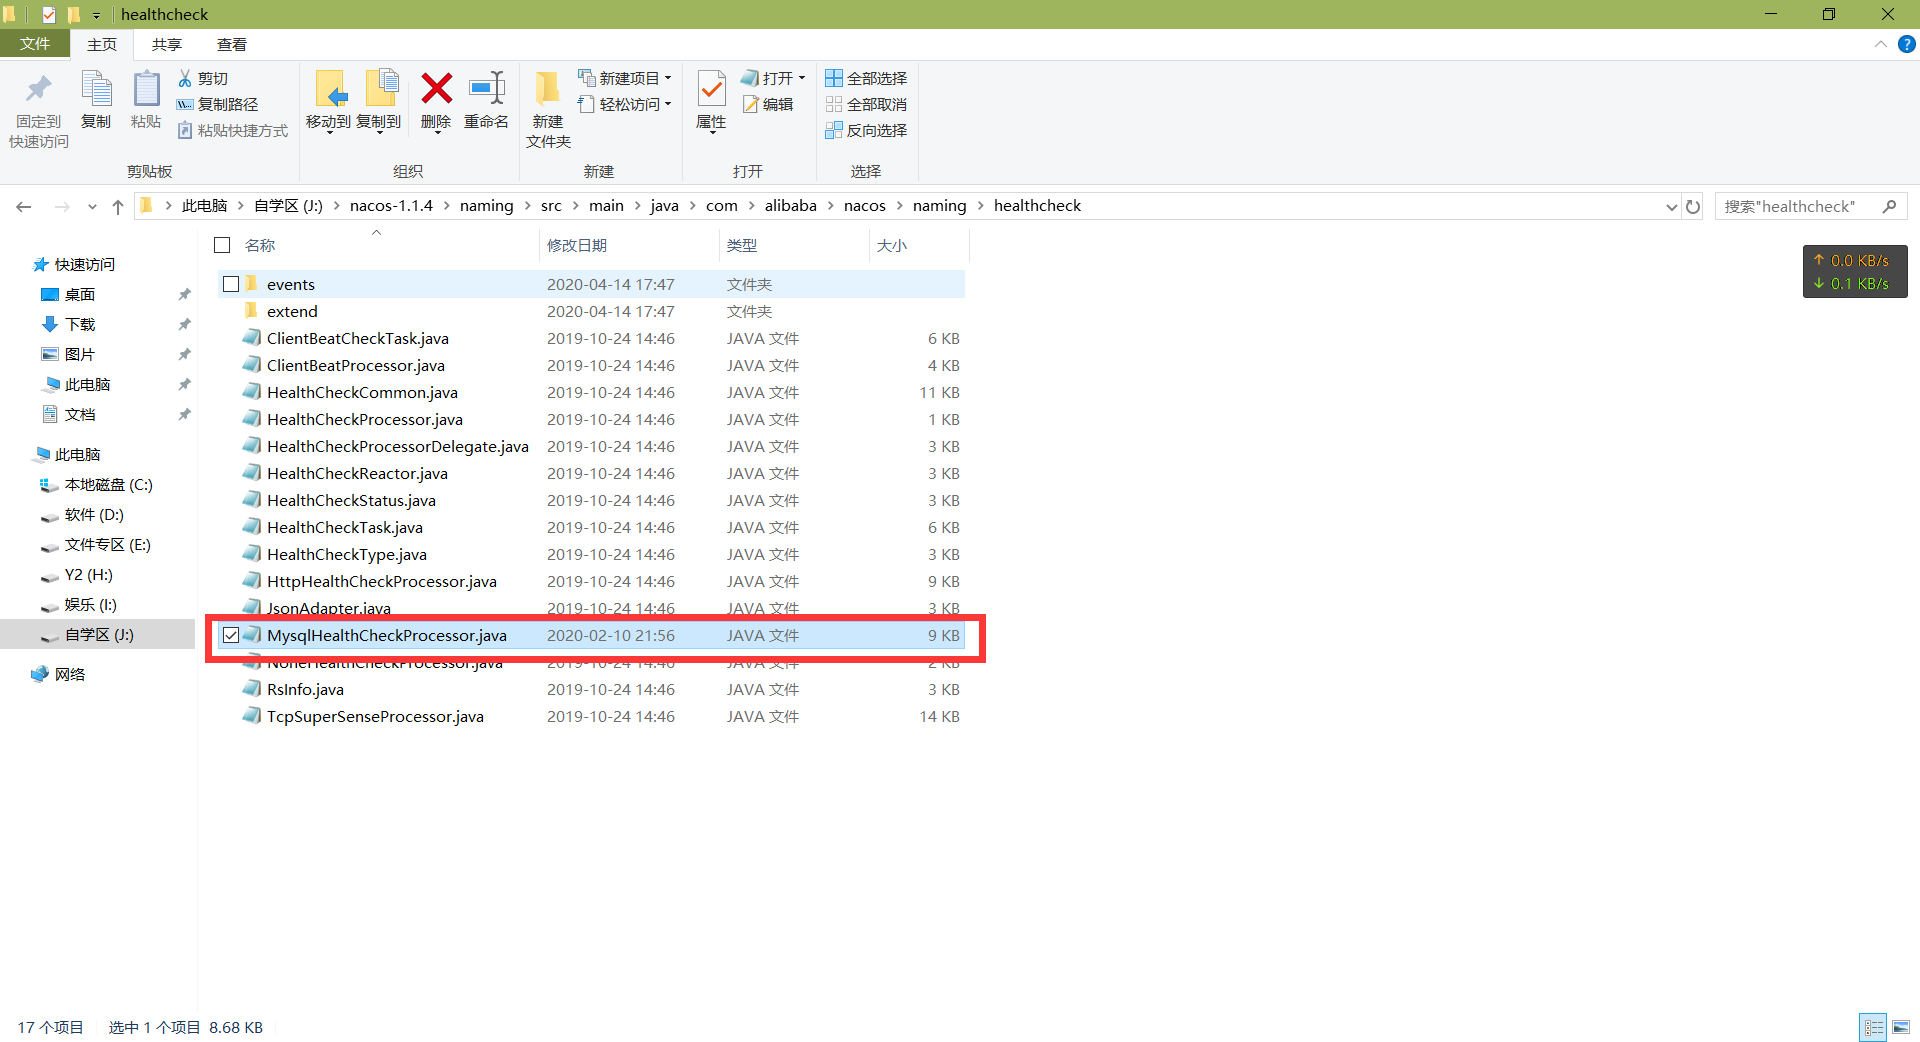The image size is (1920, 1042).
Task: Click the Pin to Quick access icon
Action: (x=38, y=90)
